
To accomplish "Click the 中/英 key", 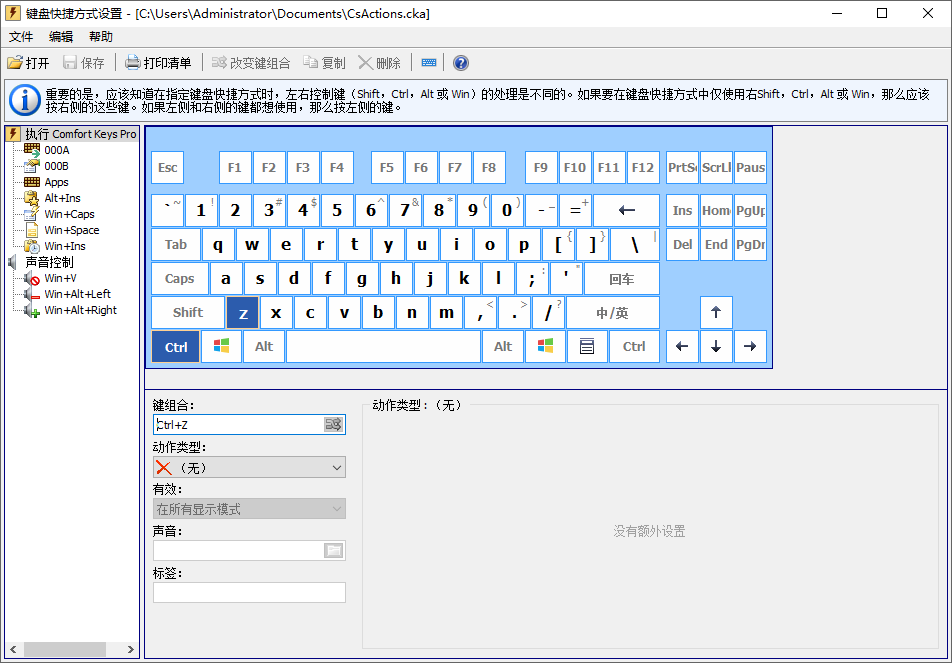I will [x=613, y=313].
